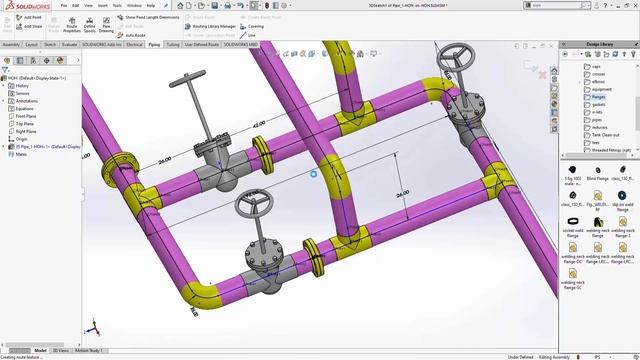The height and width of the screenshot is (360, 640).
Task: Expand the Annotations tree item
Action: [4, 101]
